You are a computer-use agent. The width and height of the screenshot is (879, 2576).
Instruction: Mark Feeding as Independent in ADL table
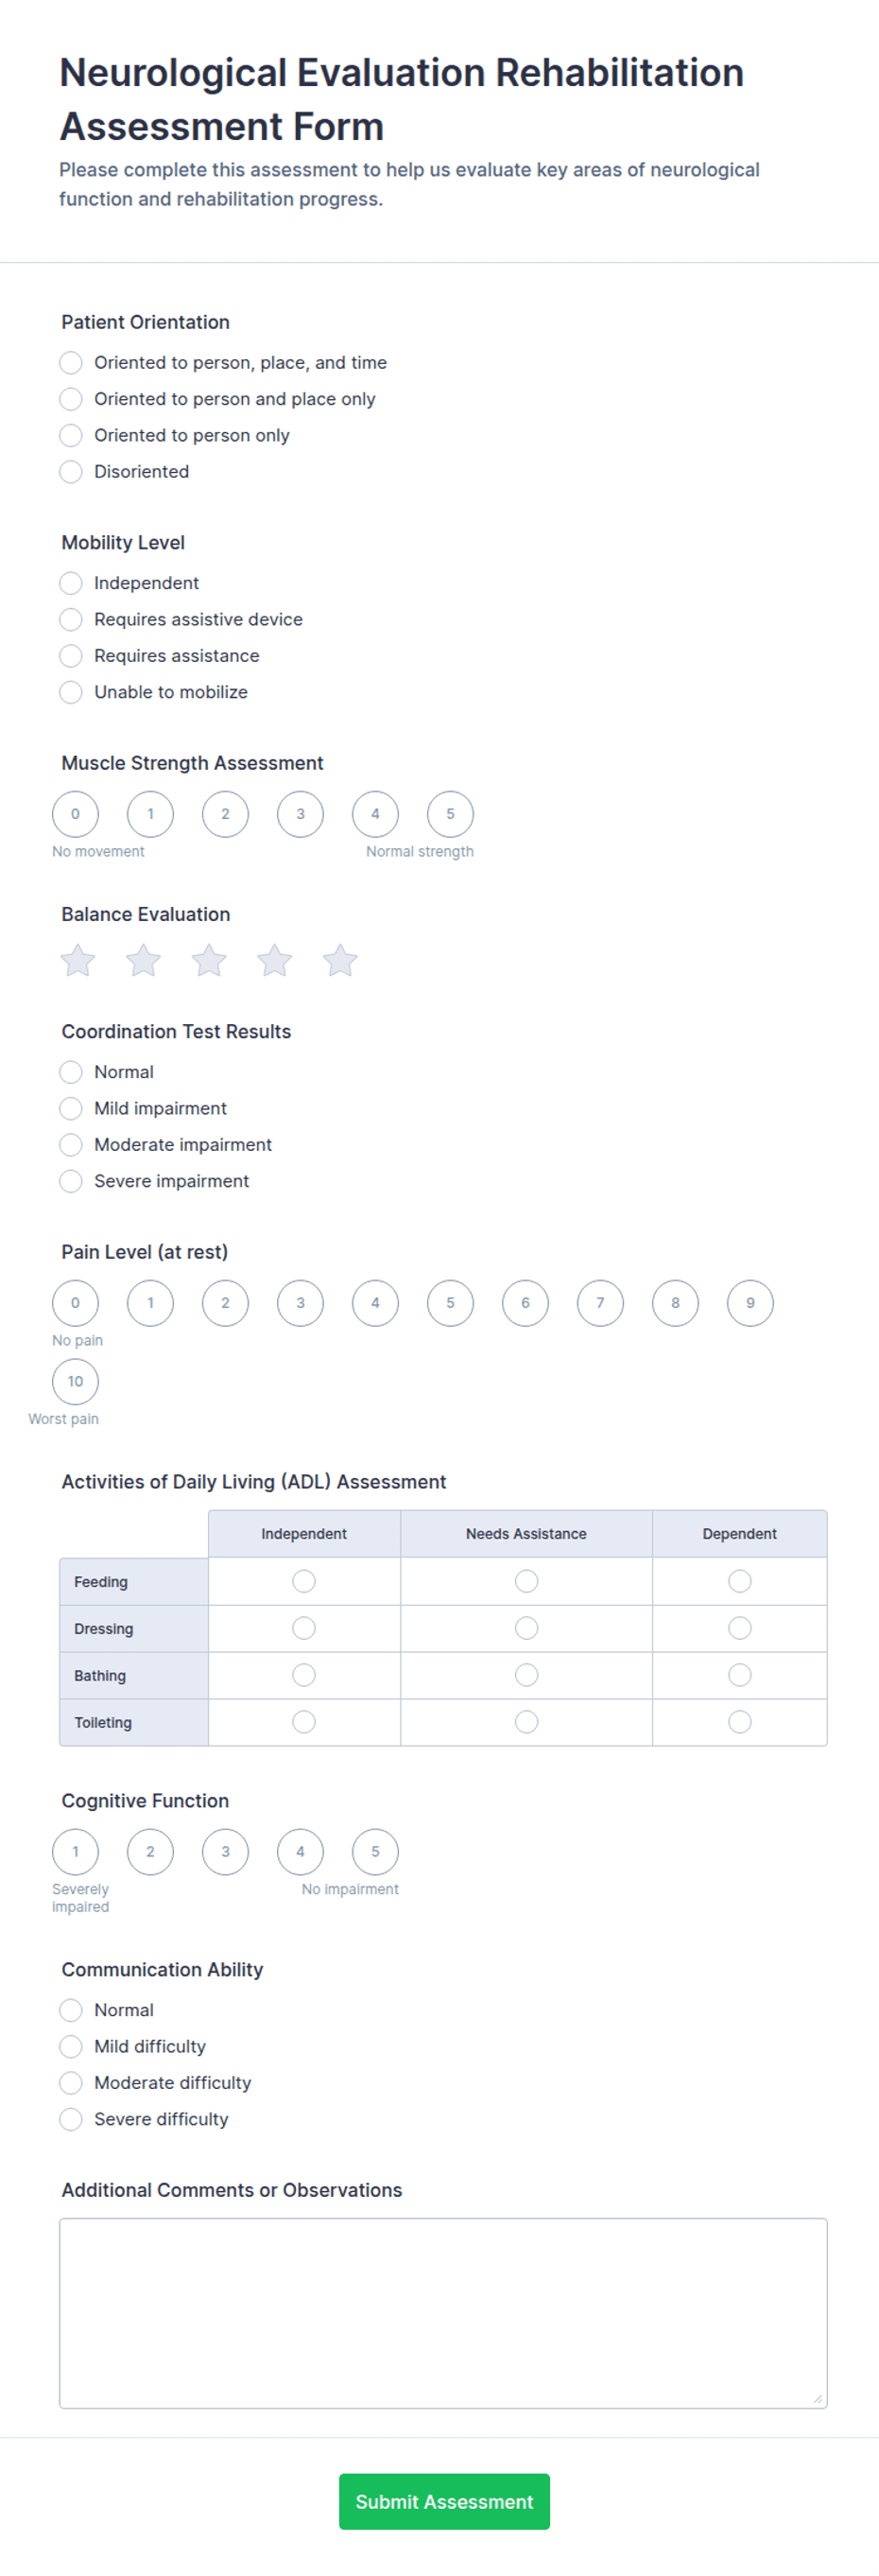303,1581
